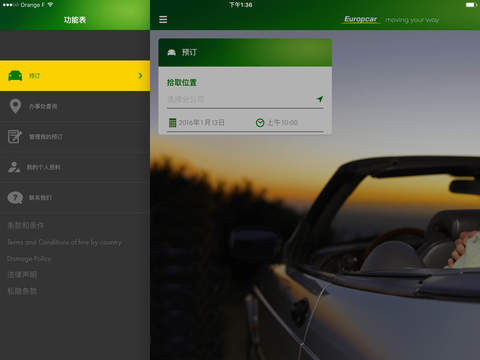Click the 功能表 sidebar title
This screenshot has width=480, height=360.
click(x=75, y=20)
